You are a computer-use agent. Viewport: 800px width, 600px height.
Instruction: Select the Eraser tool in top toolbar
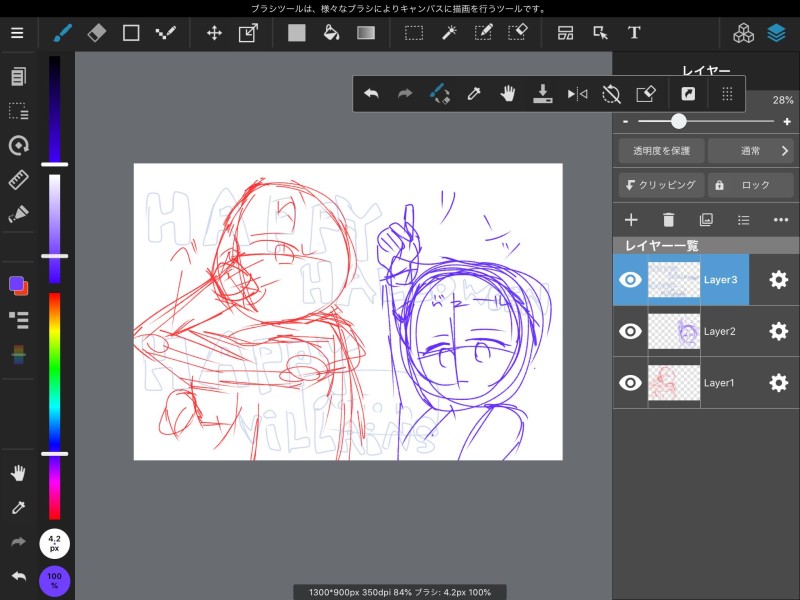click(x=96, y=33)
